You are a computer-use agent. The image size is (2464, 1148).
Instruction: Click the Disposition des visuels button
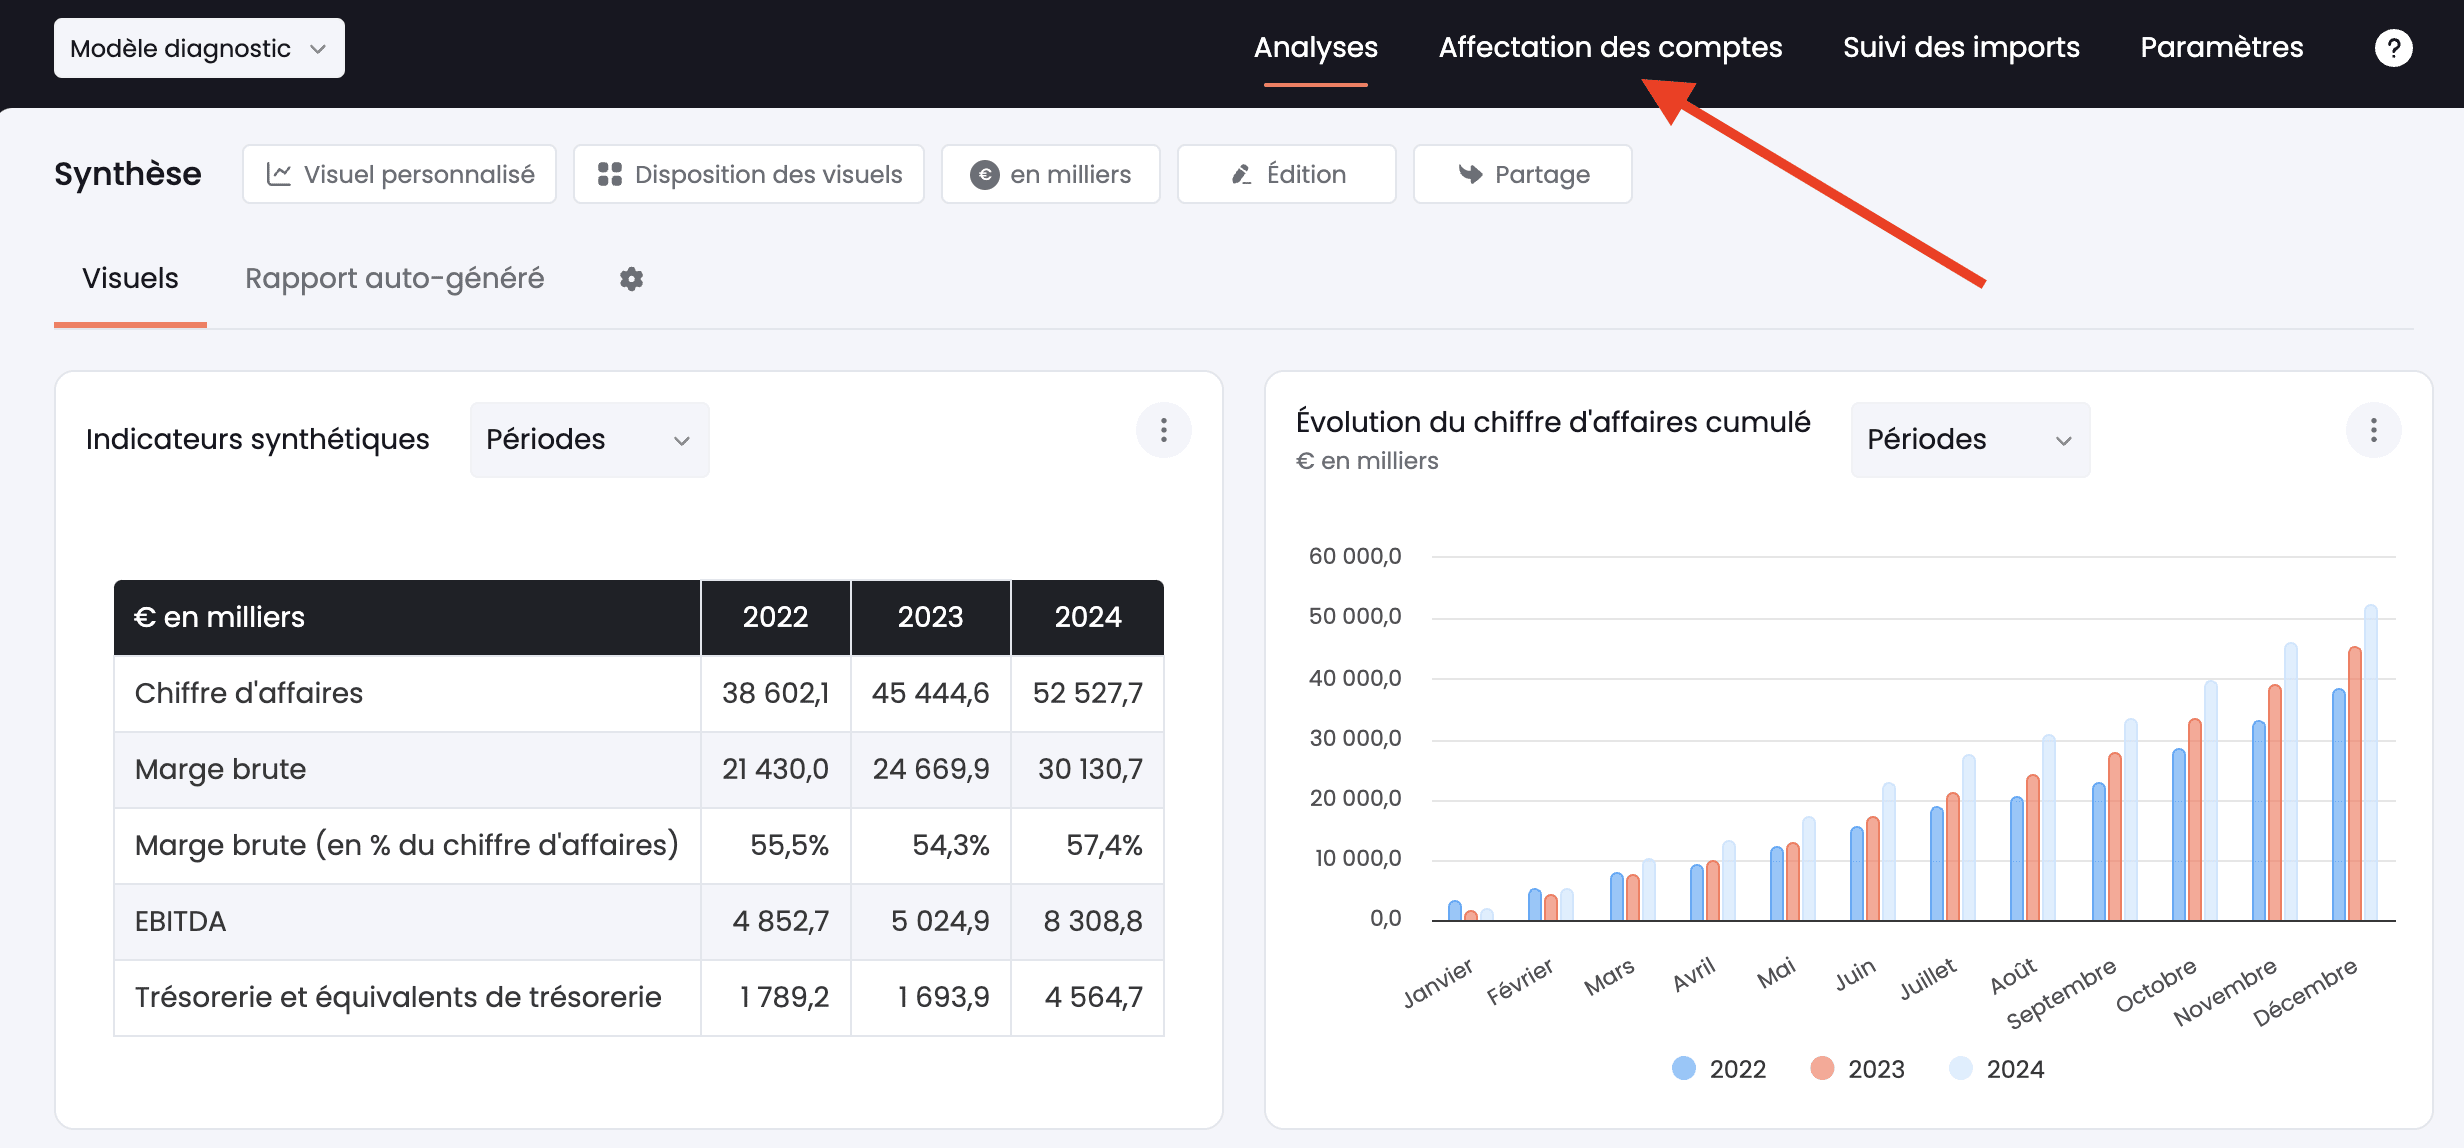pyautogui.click(x=749, y=174)
